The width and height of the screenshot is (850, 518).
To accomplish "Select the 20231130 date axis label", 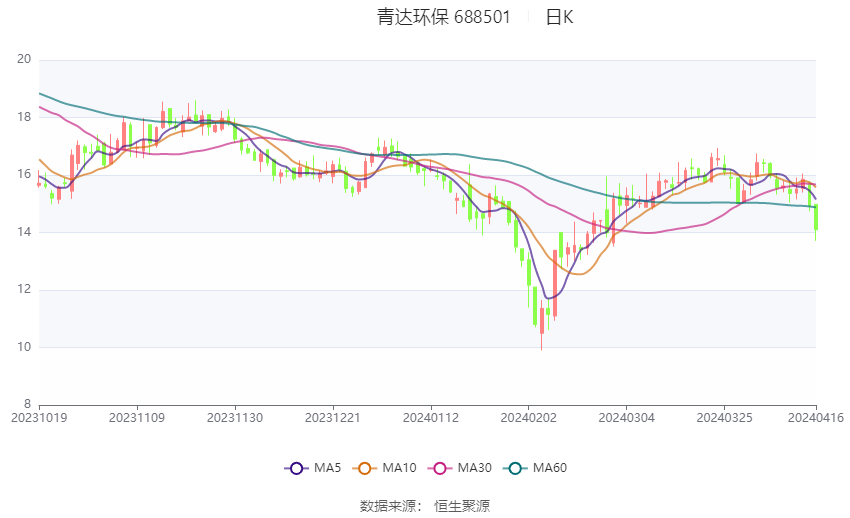I will click(x=235, y=418).
